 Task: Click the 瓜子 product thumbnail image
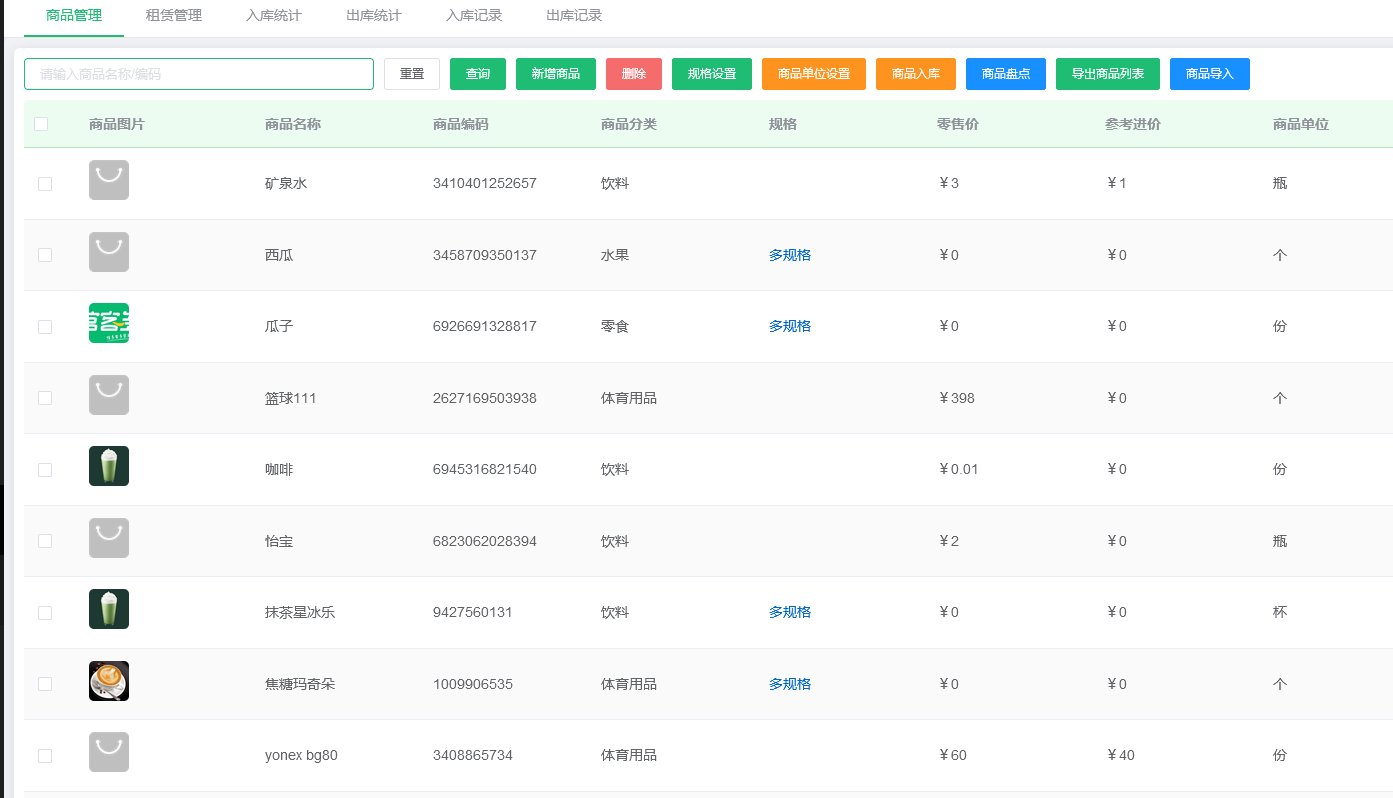(108, 323)
